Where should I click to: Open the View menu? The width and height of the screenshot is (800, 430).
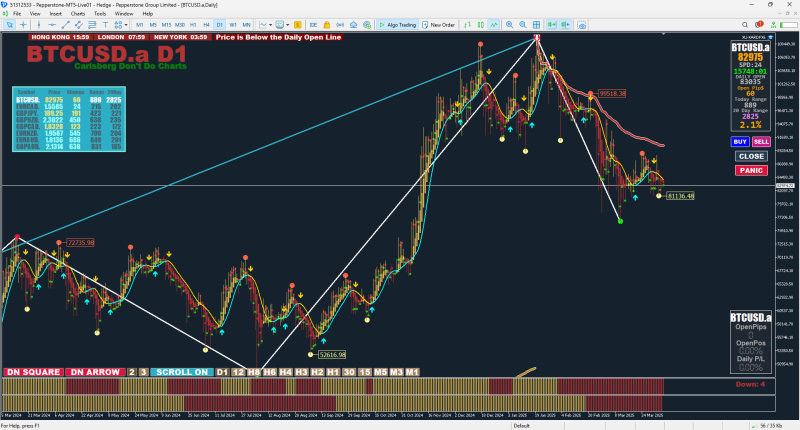35,14
